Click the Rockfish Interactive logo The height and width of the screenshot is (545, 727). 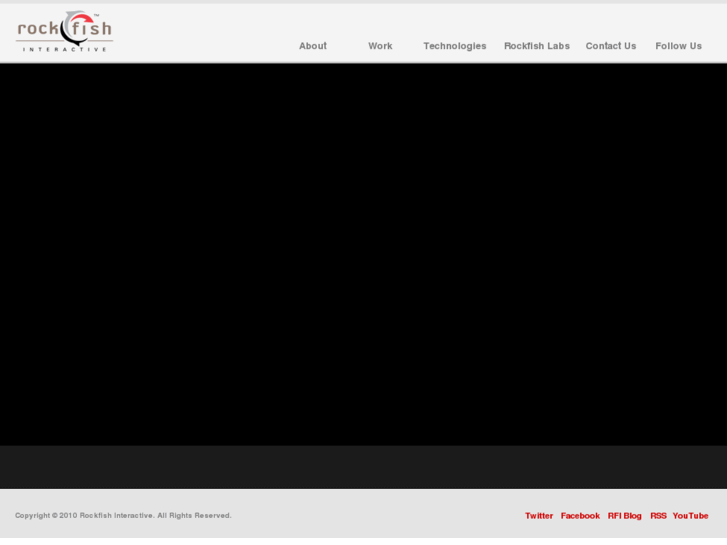coord(64,32)
